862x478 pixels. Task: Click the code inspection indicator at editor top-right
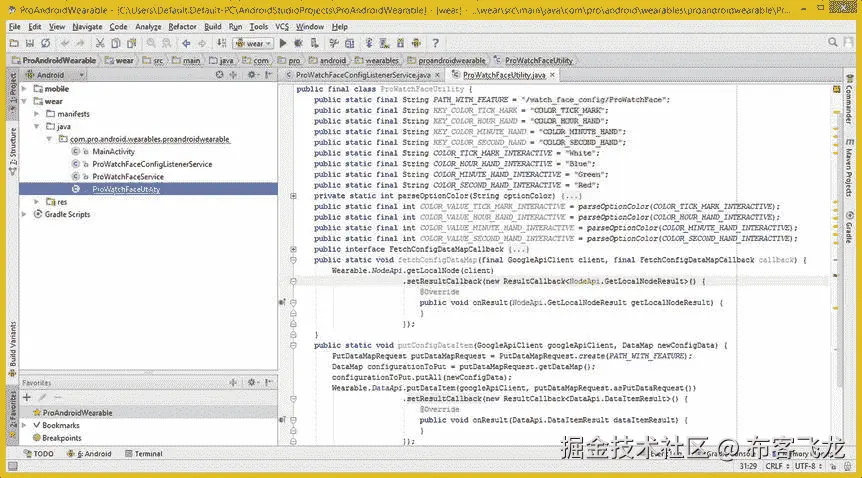pyautogui.click(x=836, y=89)
